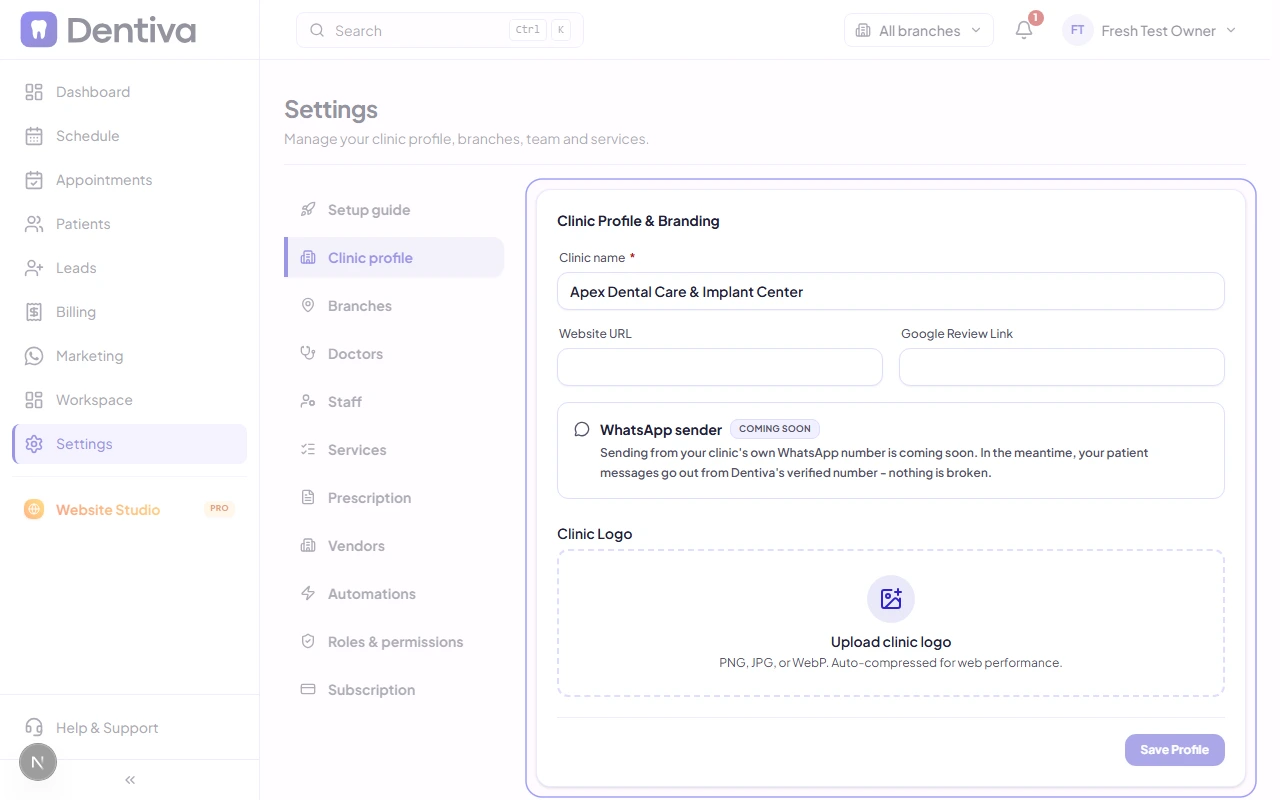The height and width of the screenshot is (800, 1280).
Task: Click the Schedule calendar icon
Action: 34,136
